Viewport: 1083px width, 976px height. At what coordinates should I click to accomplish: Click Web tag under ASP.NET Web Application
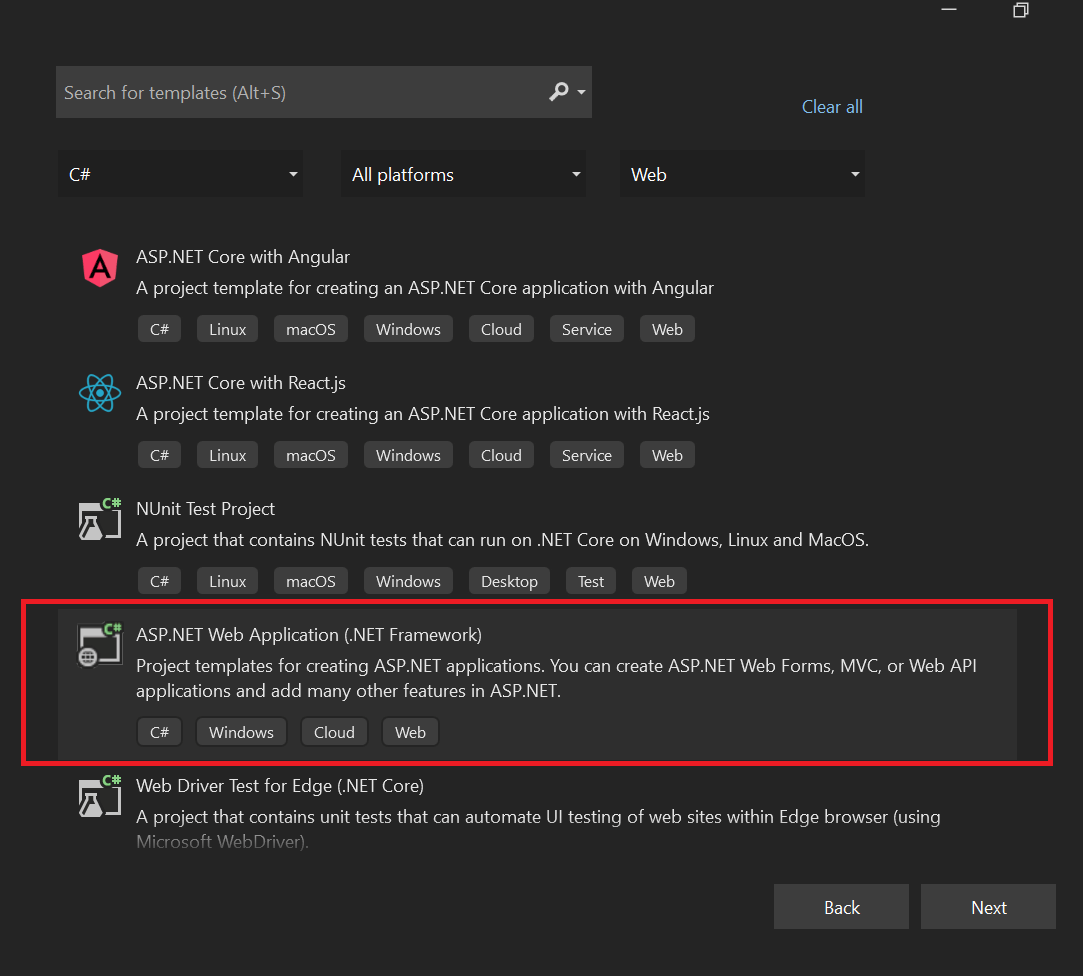(x=410, y=732)
